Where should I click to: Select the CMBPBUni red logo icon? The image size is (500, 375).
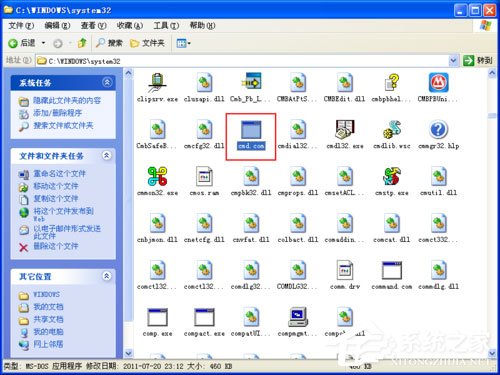point(438,82)
